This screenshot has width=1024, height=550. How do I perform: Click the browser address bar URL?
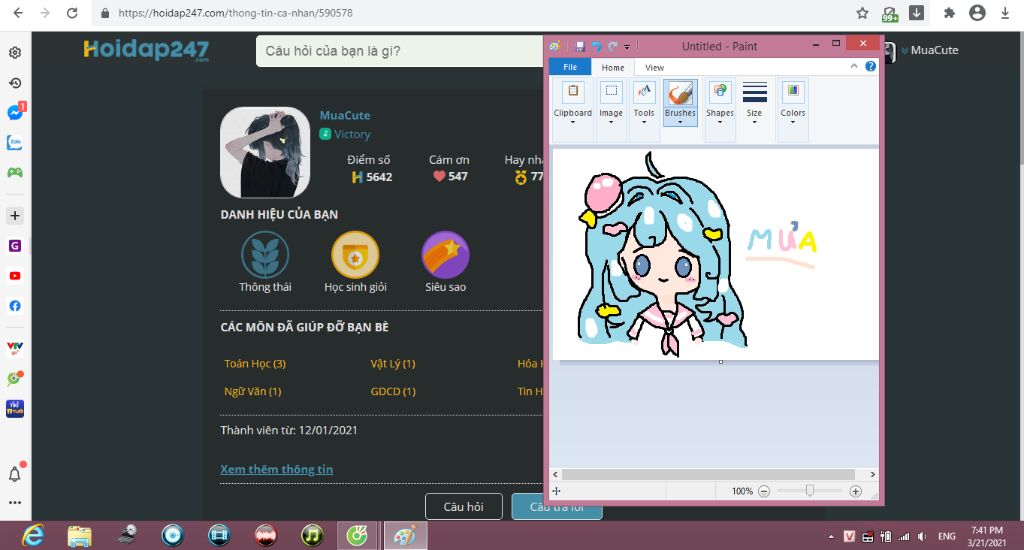pos(235,13)
